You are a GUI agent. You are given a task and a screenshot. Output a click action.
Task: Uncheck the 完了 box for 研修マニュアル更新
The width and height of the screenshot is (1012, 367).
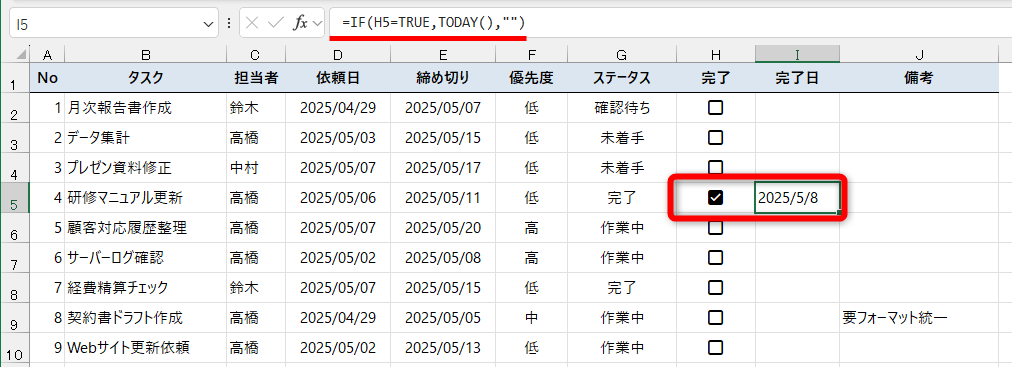(715, 197)
